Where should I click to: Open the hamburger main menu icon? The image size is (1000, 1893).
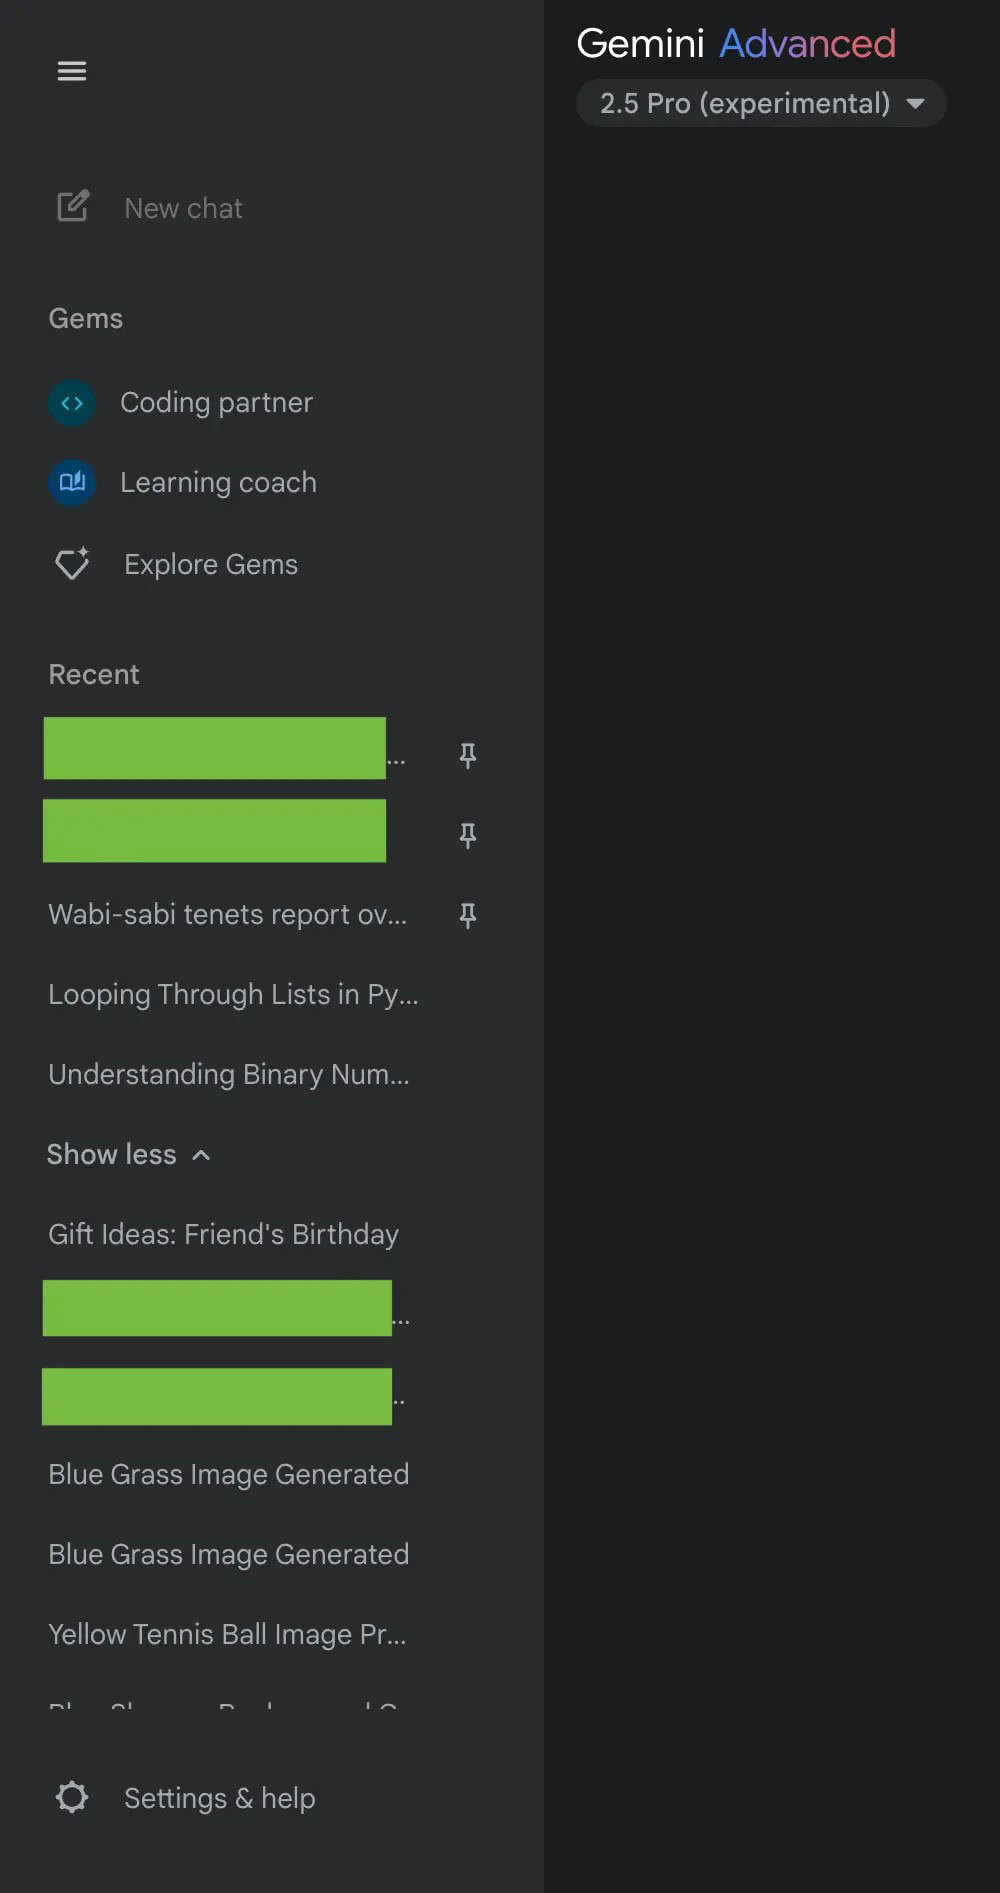[72, 71]
